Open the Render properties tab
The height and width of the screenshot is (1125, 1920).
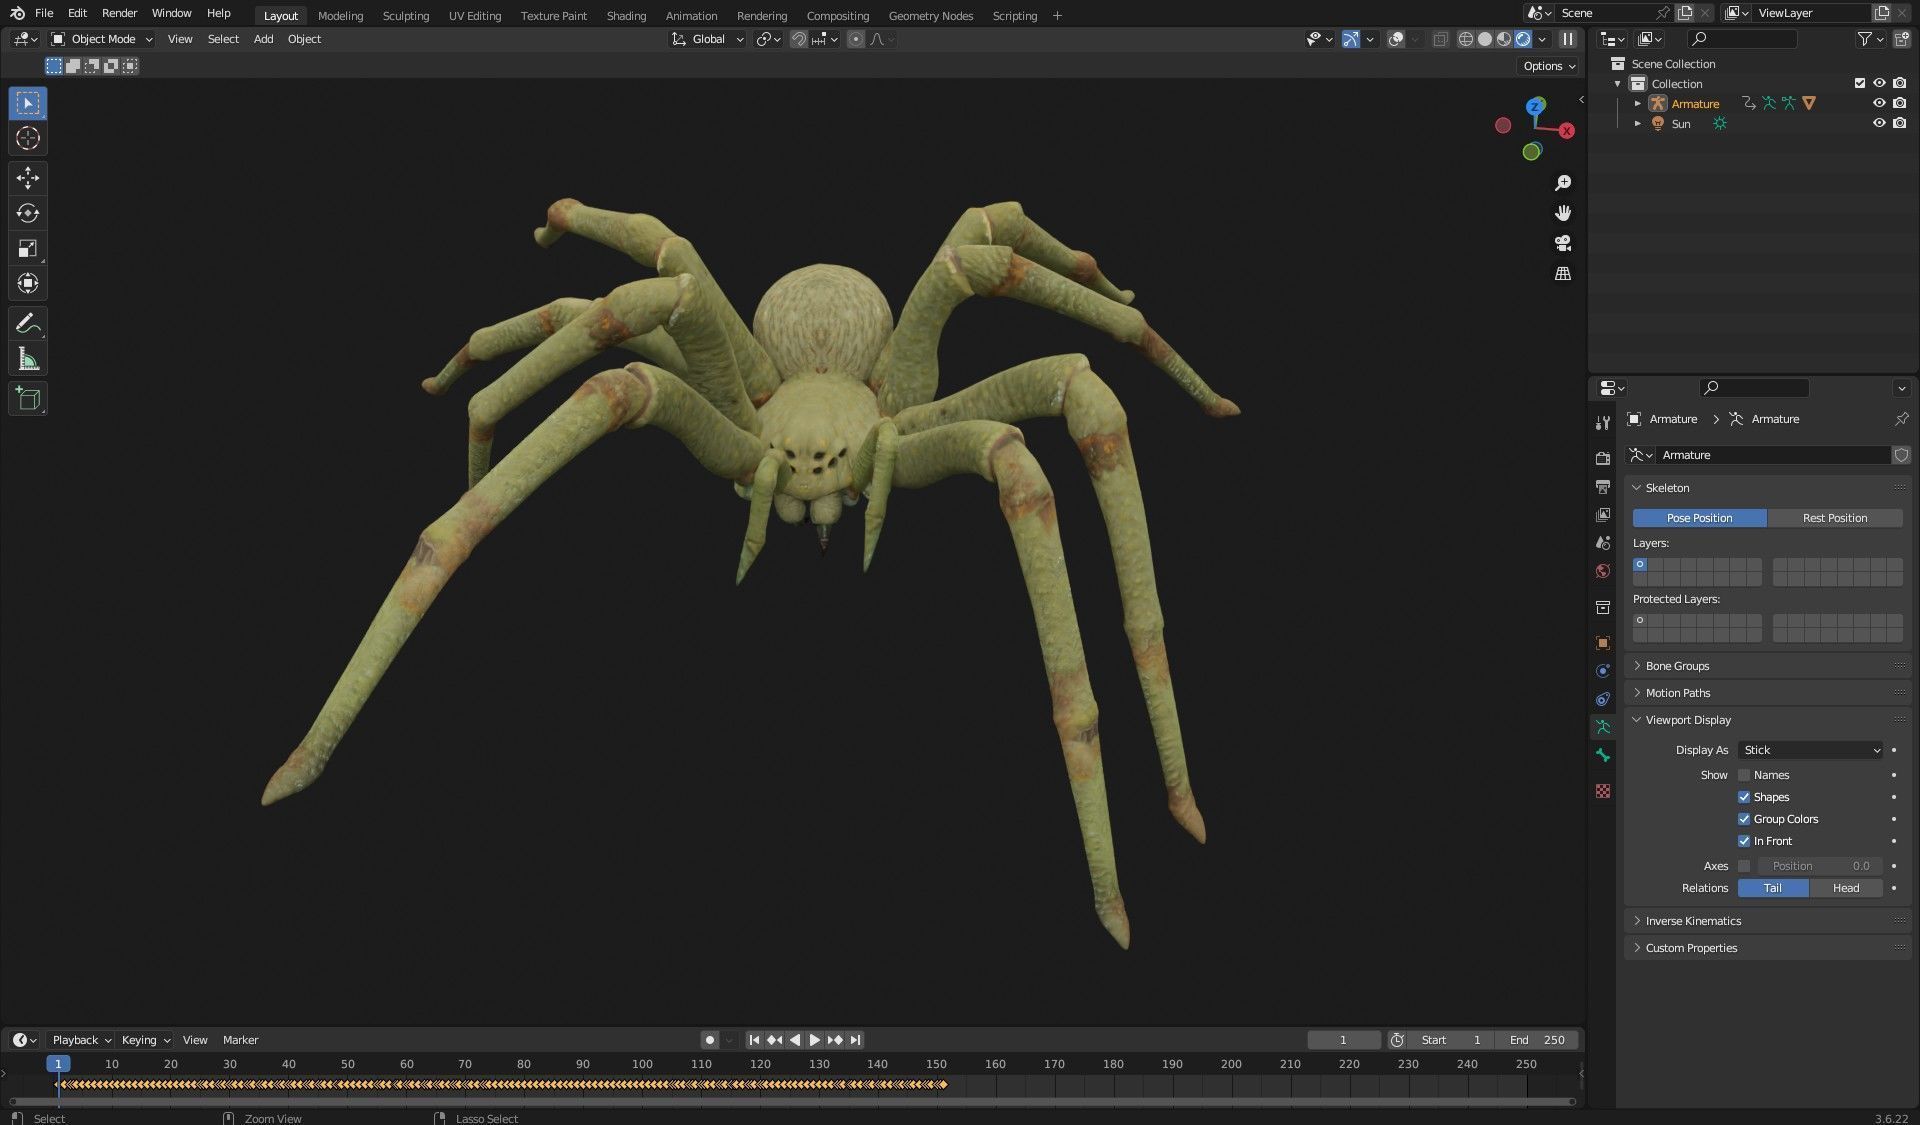1603,458
